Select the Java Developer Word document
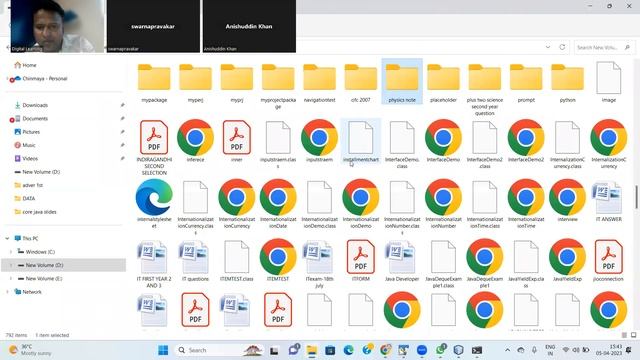Screen dimensions: 640x360 coord(402,260)
